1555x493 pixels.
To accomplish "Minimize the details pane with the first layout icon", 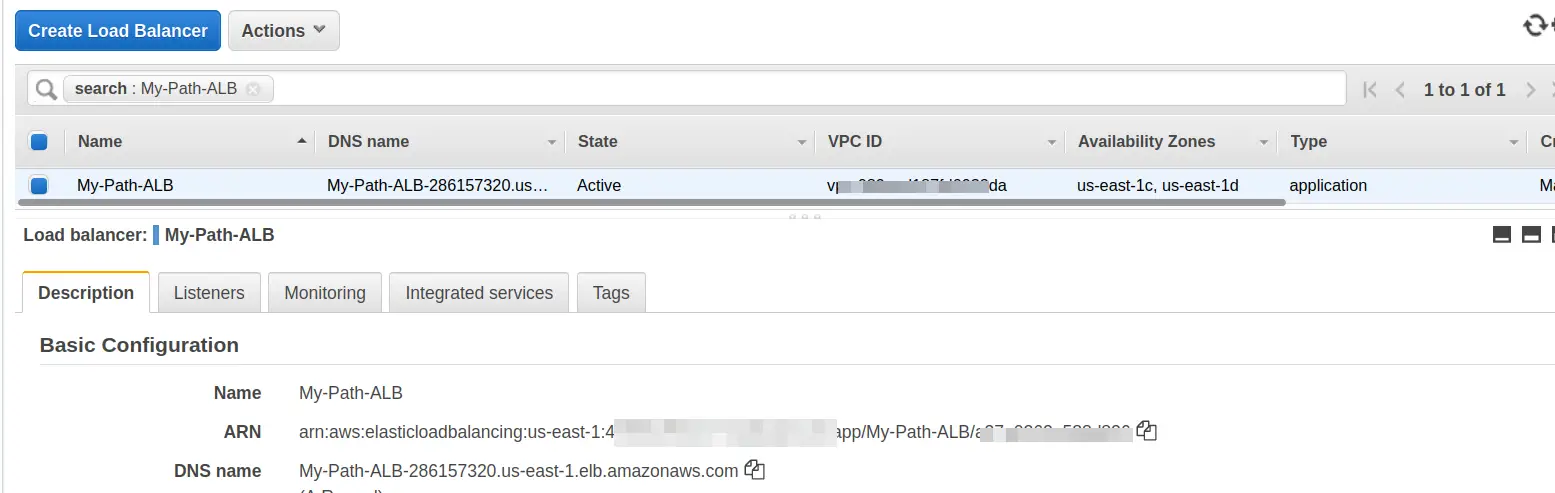I will tap(1501, 235).
